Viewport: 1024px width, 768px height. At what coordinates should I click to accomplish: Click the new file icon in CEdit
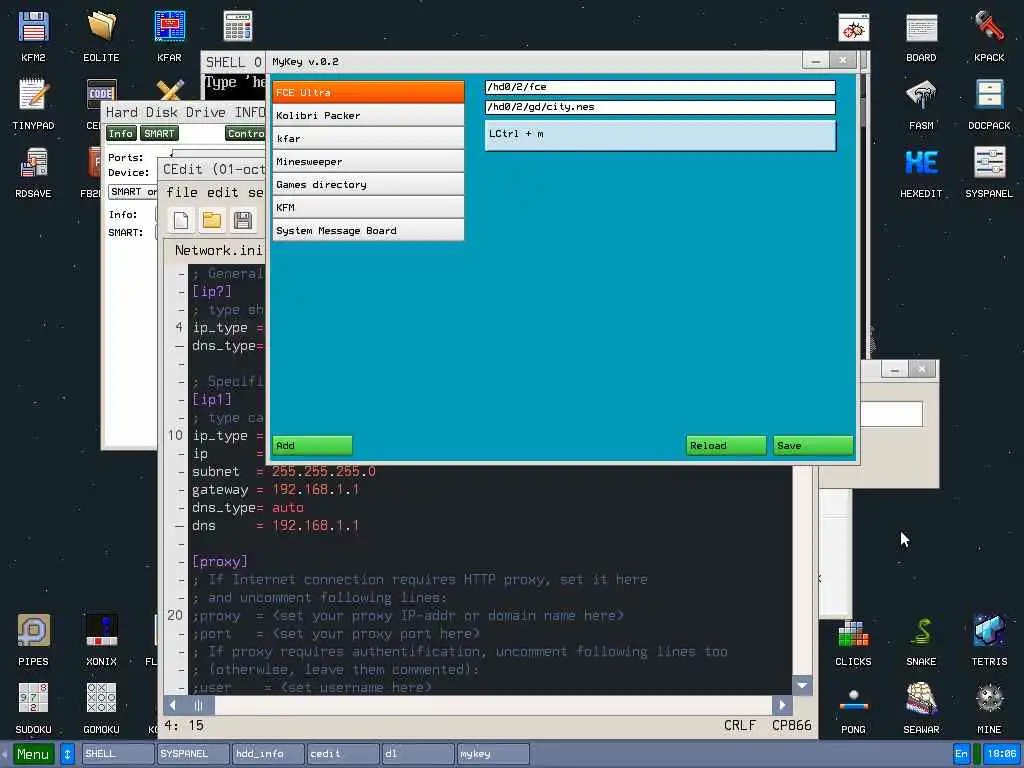click(181, 220)
